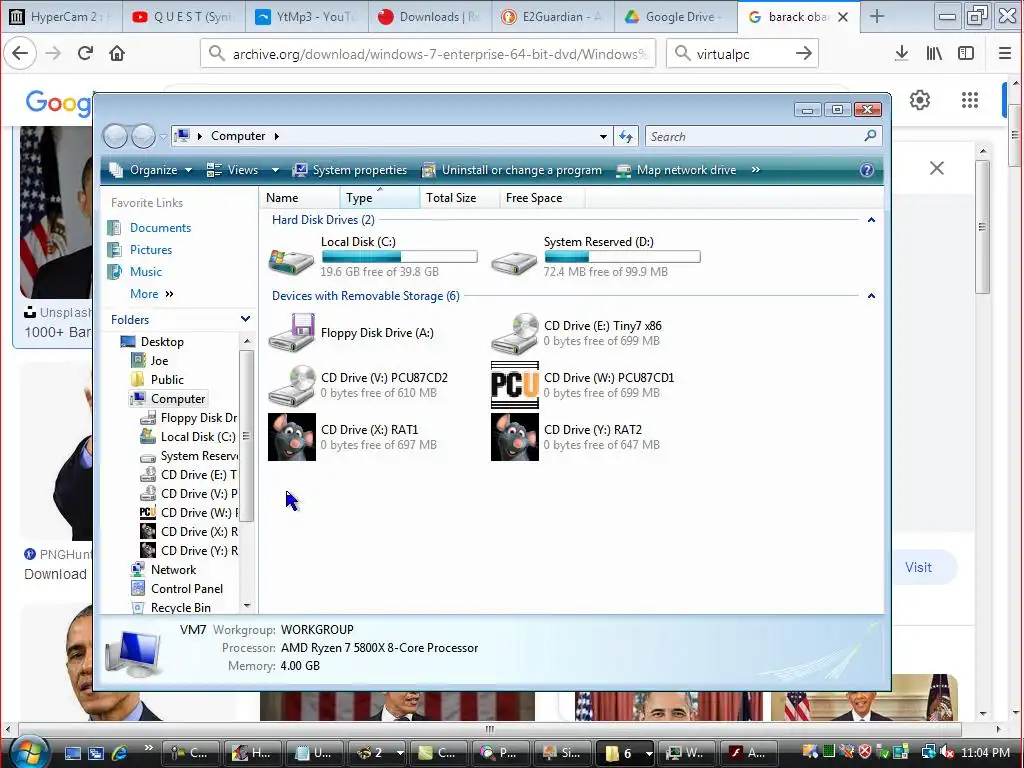This screenshot has height=768, width=1024.
Task: Sort by Name column header
Action: [300, 198]
